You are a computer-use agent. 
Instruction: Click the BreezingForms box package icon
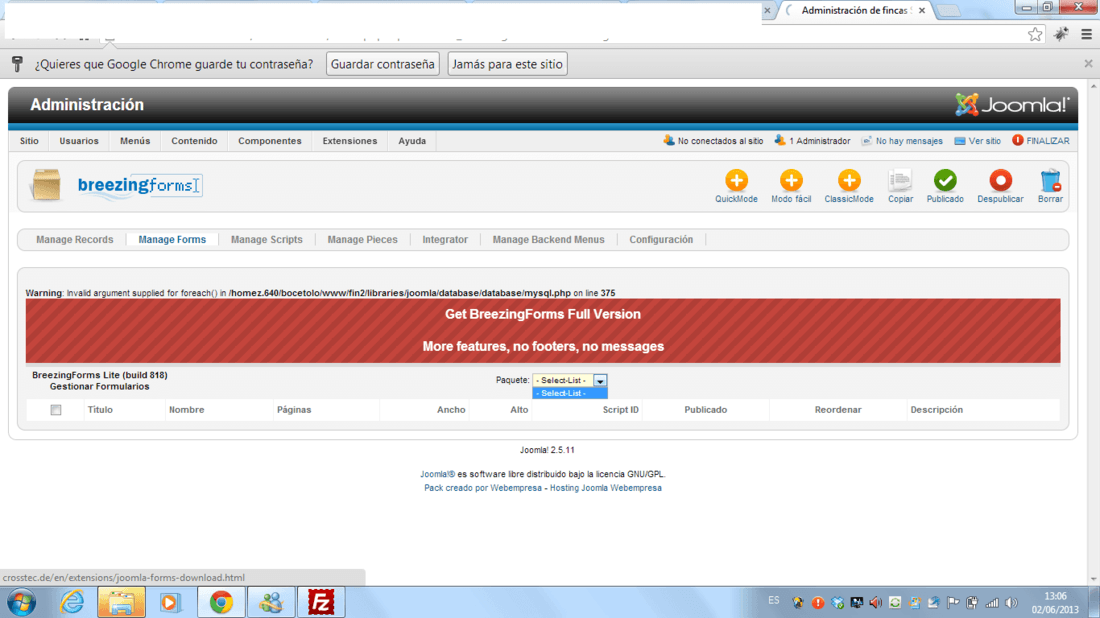point(46,185)
